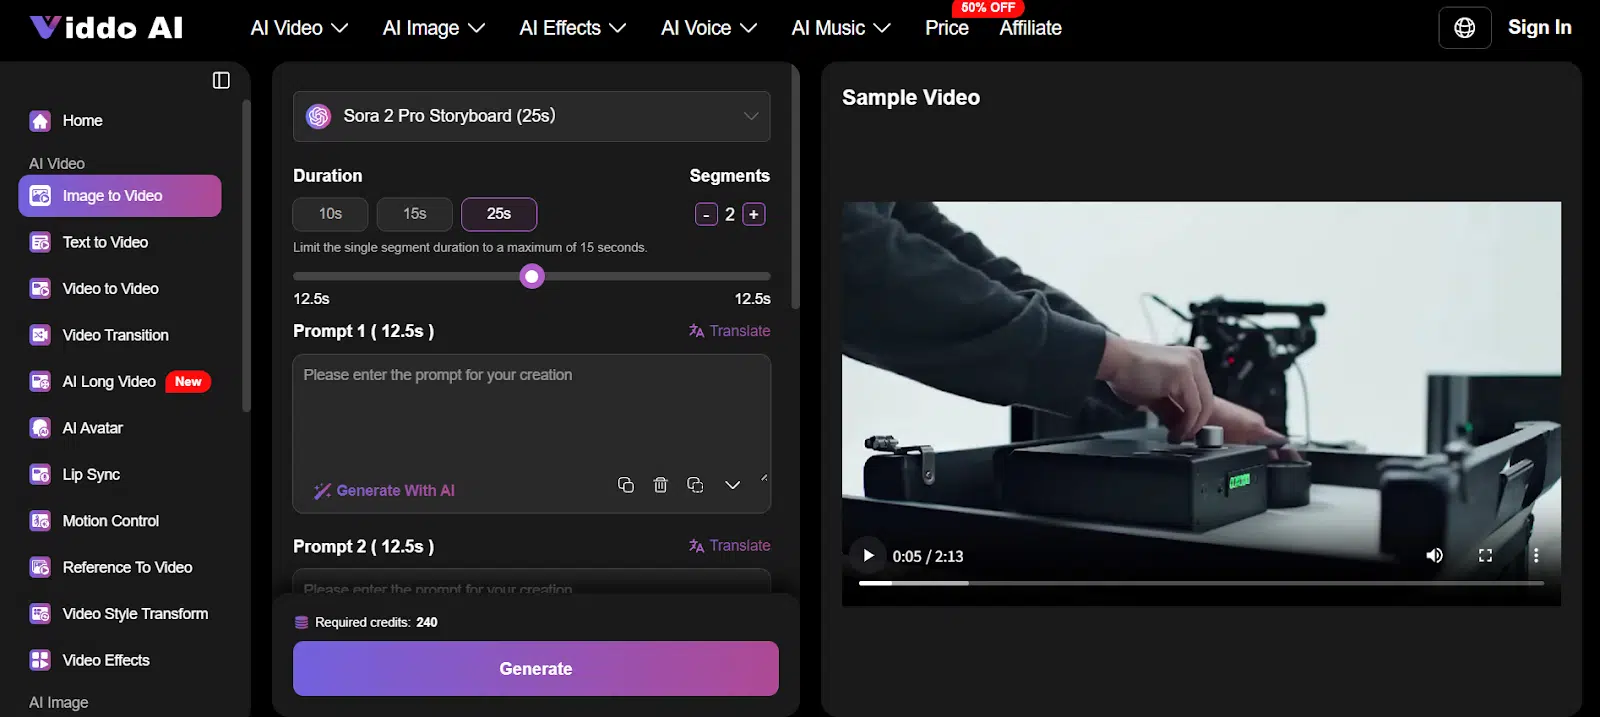Open the Affiliate page
This screenshot has height=717, width=1600.
[1030, 28]
